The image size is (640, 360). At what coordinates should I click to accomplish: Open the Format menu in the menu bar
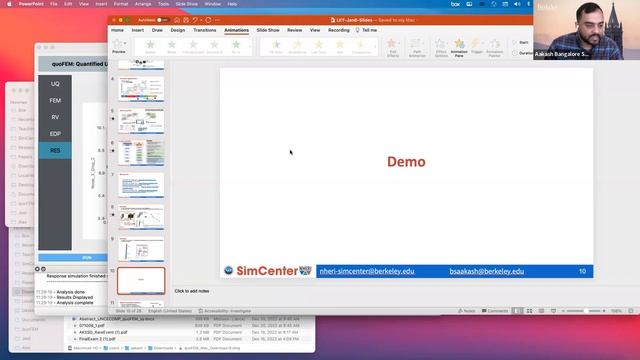[121, 4]
